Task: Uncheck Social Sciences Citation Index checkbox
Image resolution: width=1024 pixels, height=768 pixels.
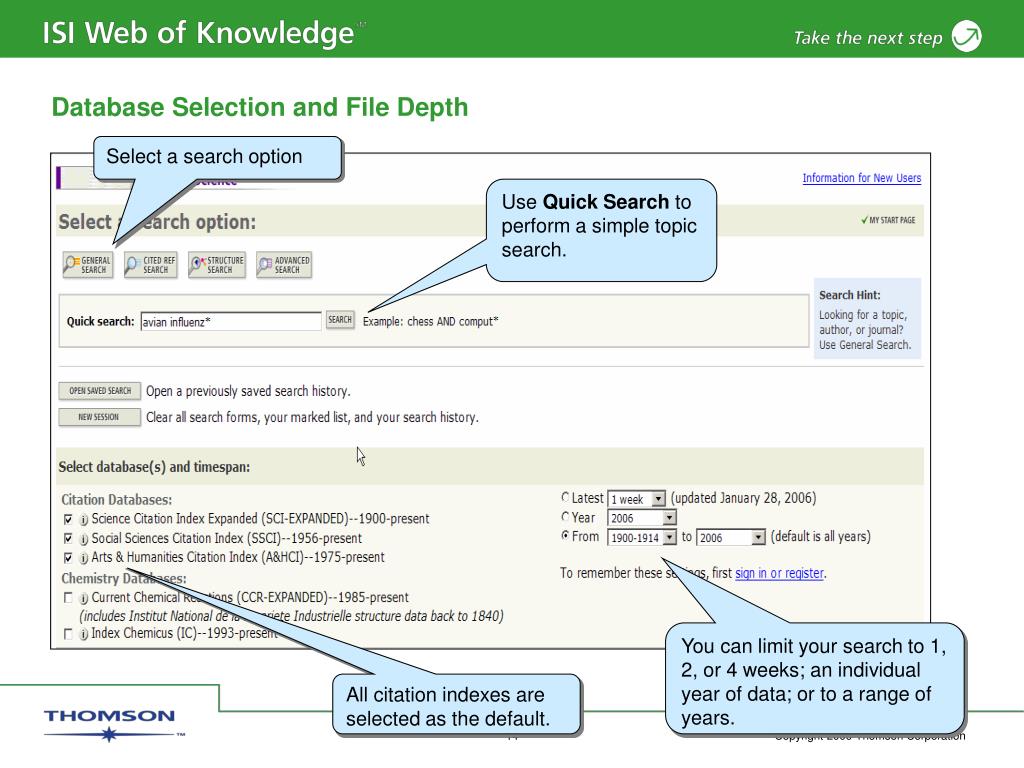Action: point(68,539)
